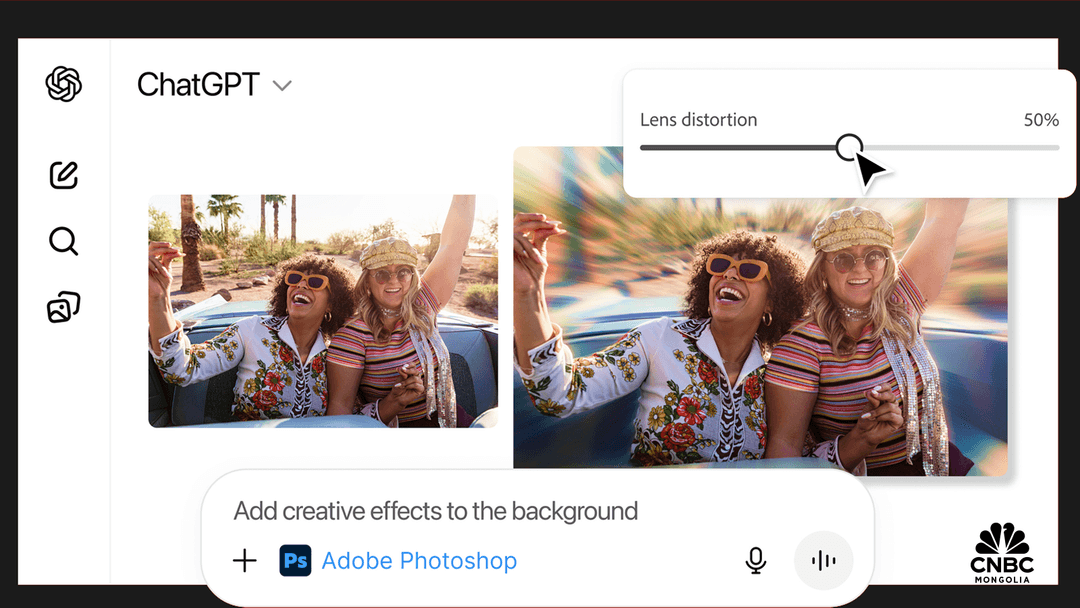Click the Lens distortion label
This screenshot has width=1080, height=608.
point(698,120)
